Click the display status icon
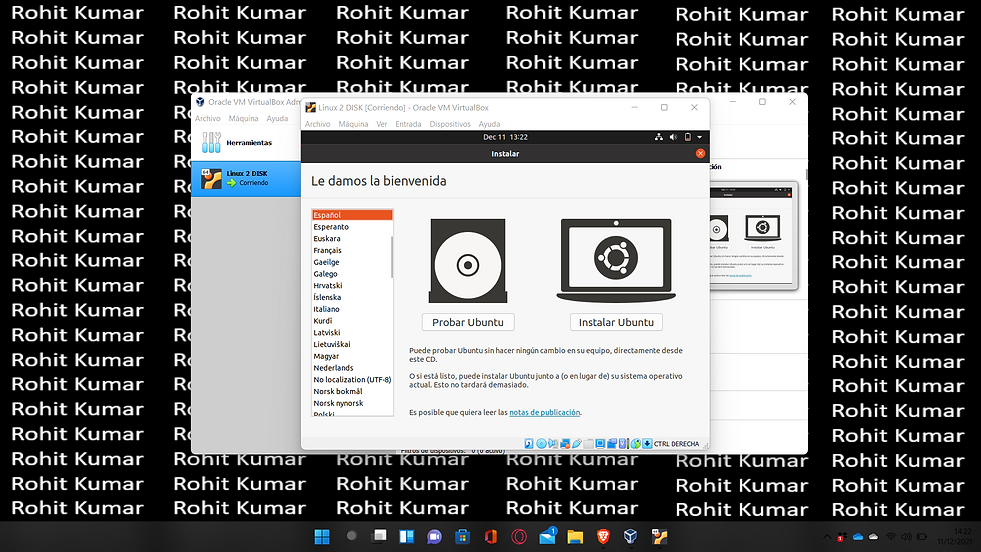The height and width of the screenshot is (552, 981). (x=600, y=444)
